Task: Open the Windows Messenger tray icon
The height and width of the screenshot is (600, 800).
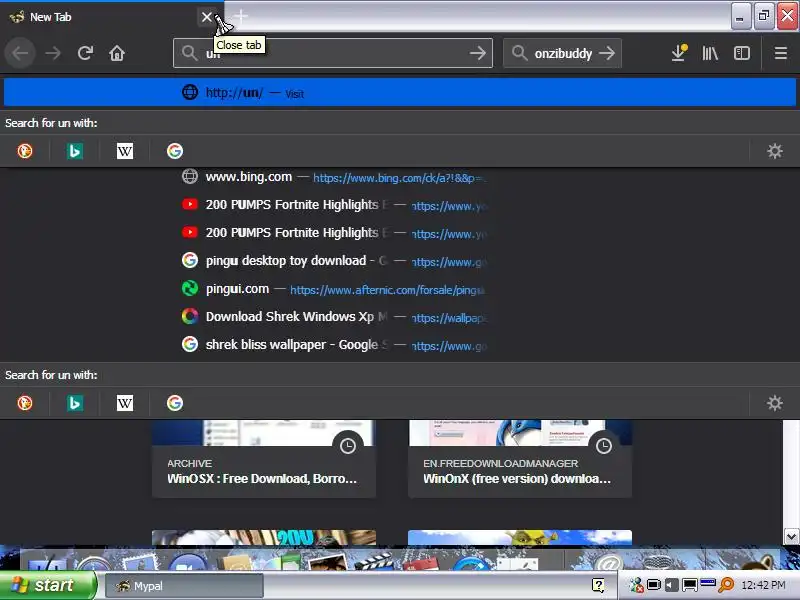Action: [636, 585]
